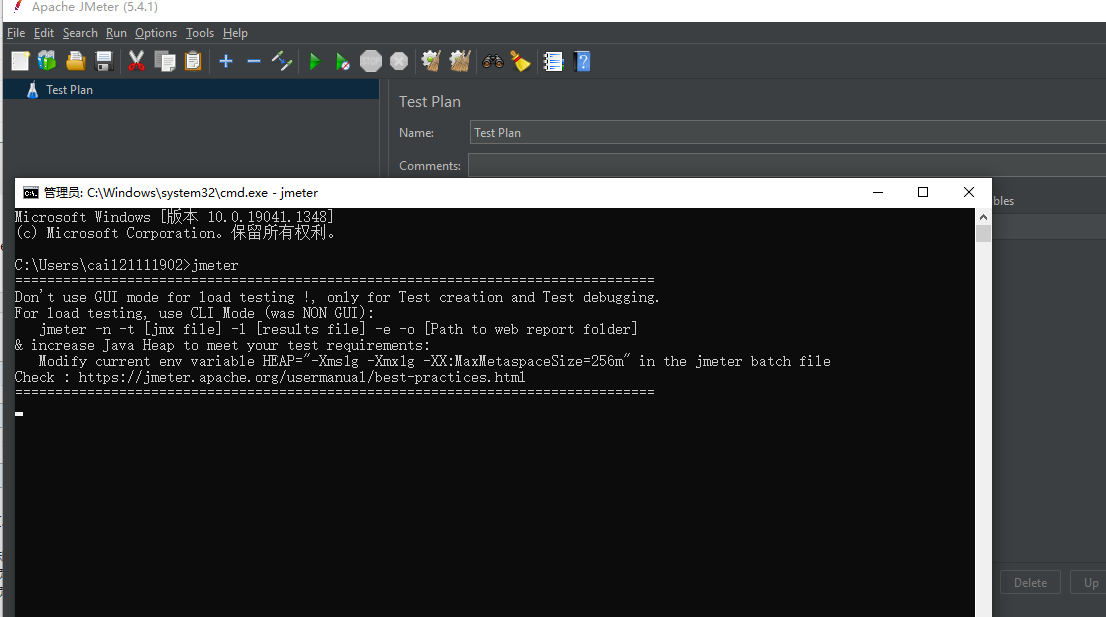This screenshot has width=1106, height=617.
Task: Close the cmd.exe jmeter window
Action: tap(968, 193)
